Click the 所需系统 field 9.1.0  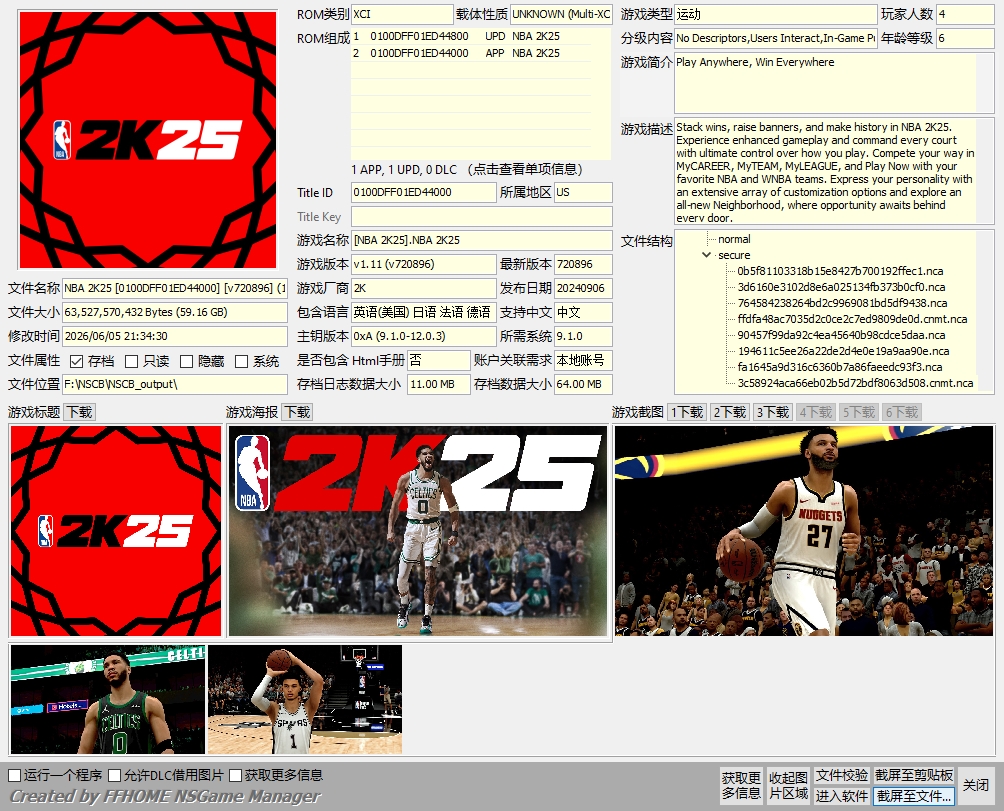click(x=583, y=337)
